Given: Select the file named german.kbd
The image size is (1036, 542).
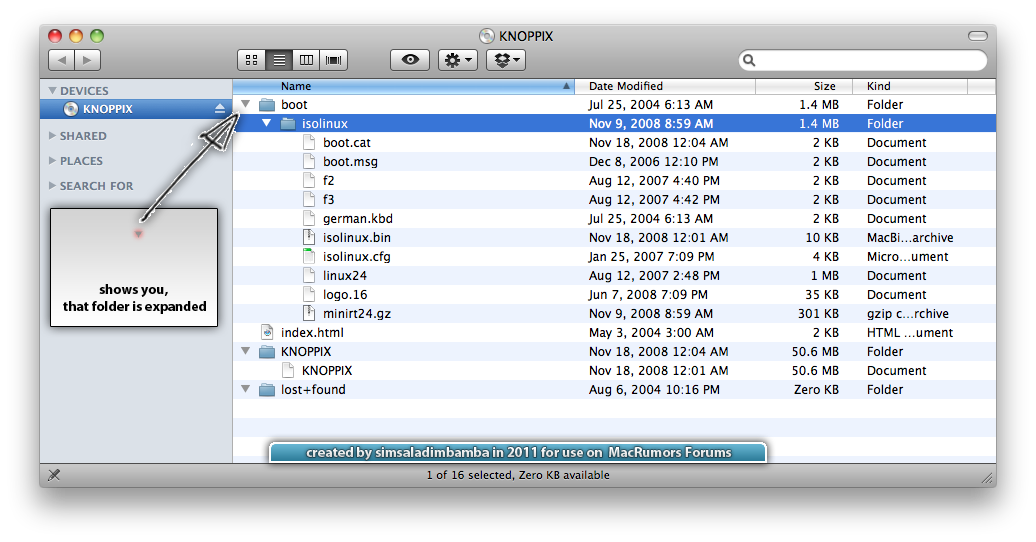Looking at the screenshot, I should (357, 219).
